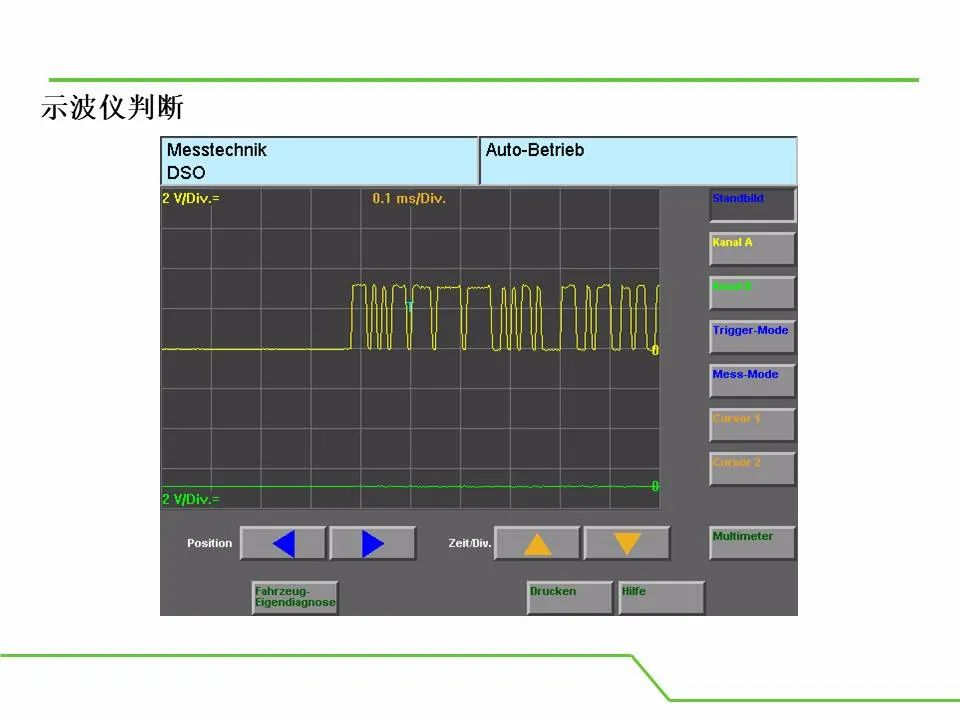
Task: Click the trigger marker T on waveform
Action: 410,307
